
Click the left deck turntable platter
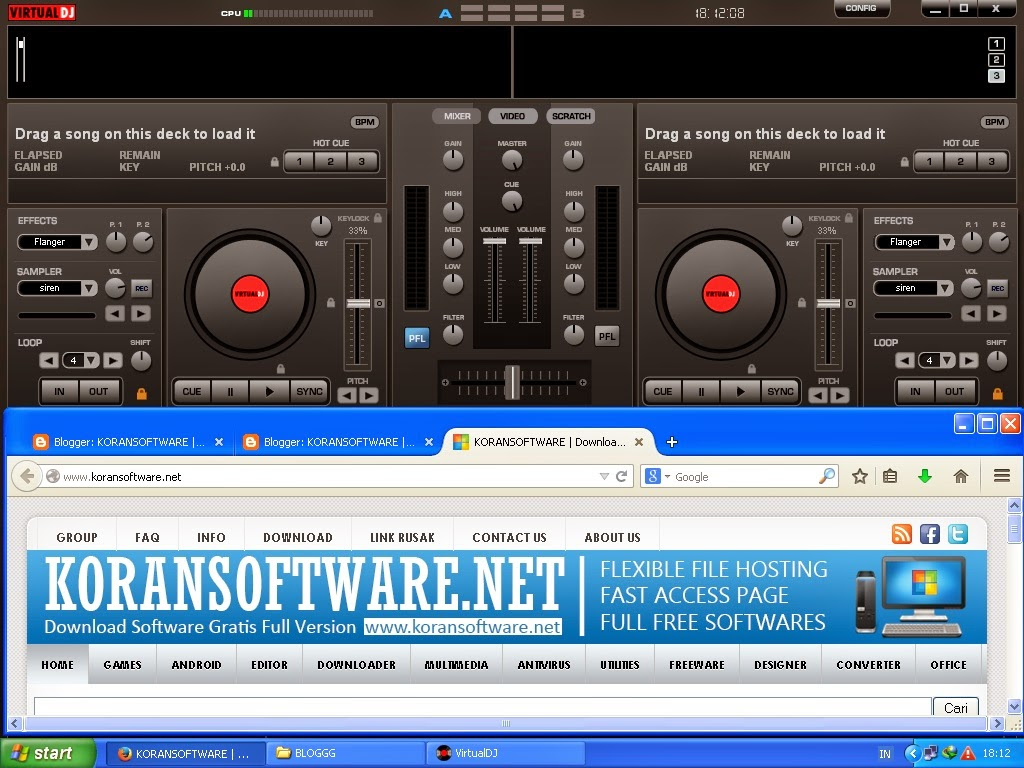pos(250,295)
